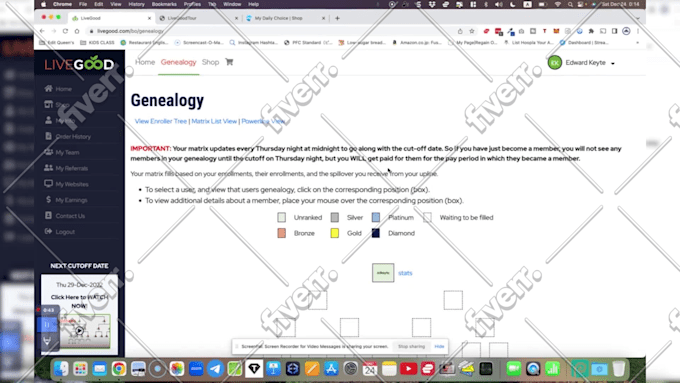Click the stats link beside the top member box

pyautogui.click(x=405, y=273)
